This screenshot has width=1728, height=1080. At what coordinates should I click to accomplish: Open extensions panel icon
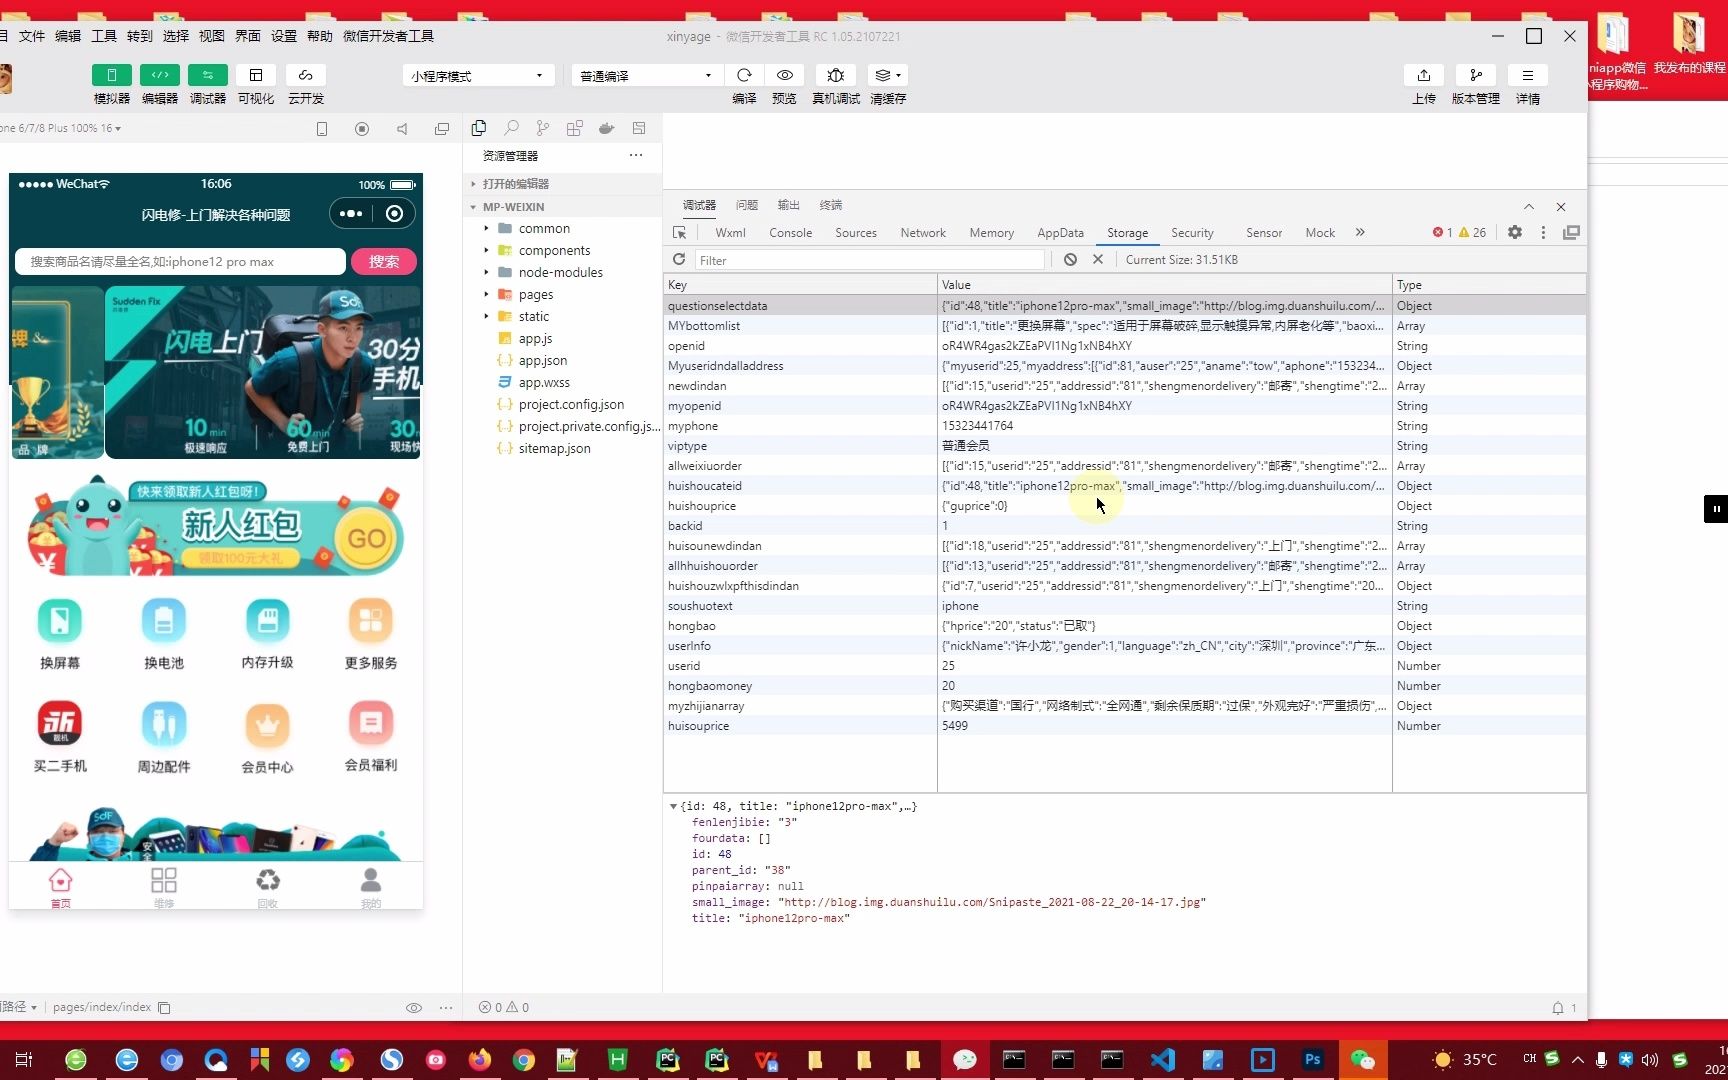click(x=575, y=128)
